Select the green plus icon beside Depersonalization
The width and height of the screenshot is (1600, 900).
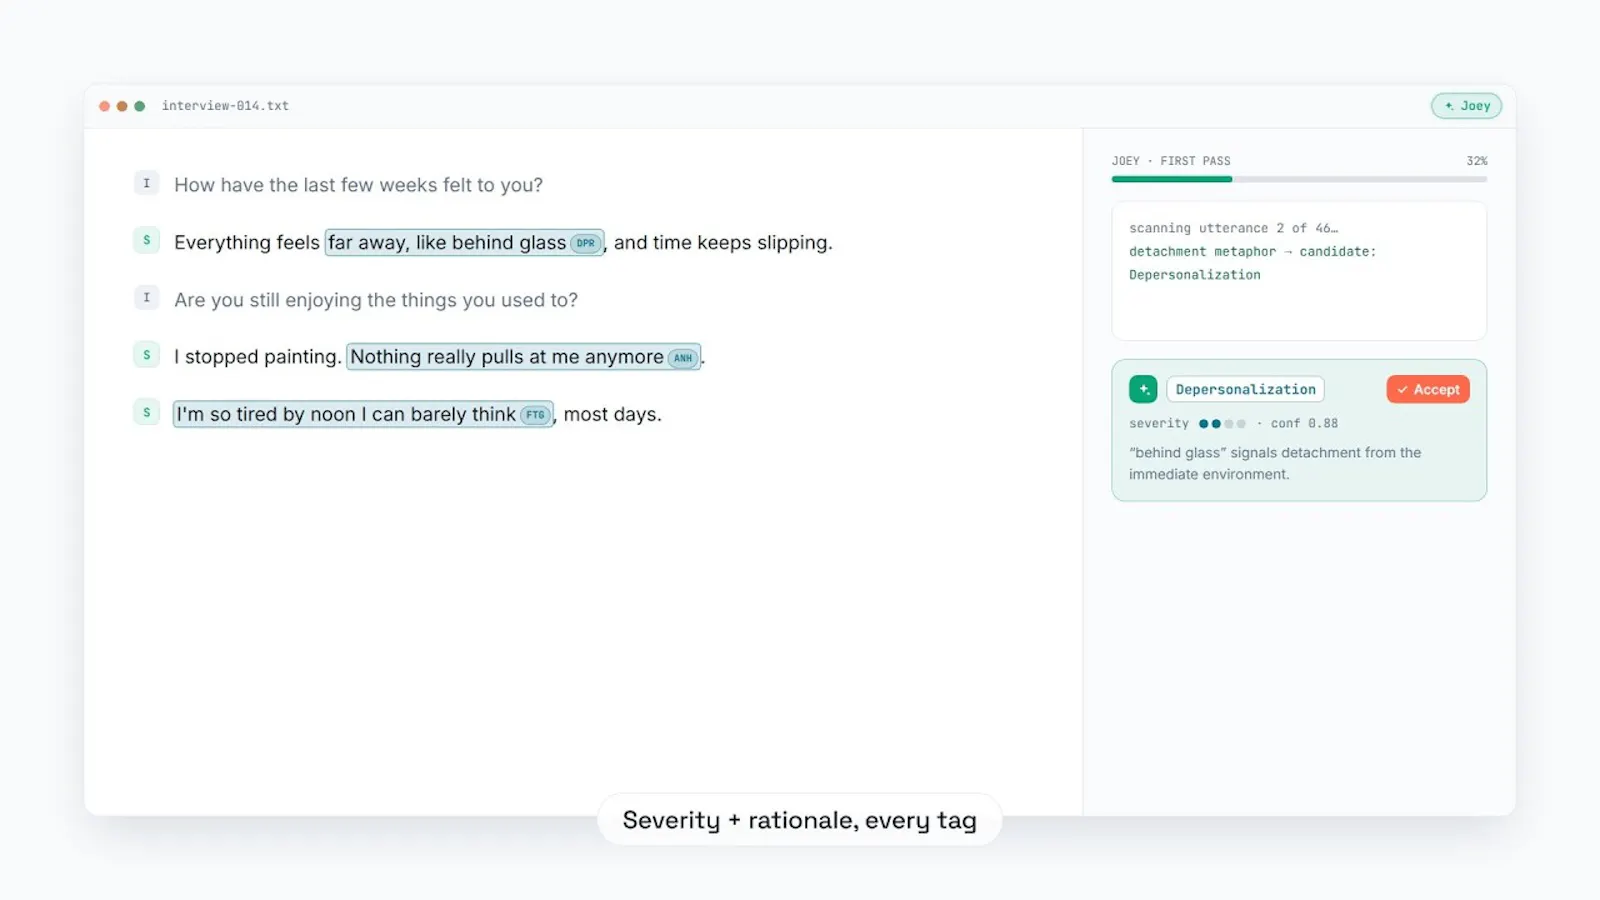click(1143, 389)
